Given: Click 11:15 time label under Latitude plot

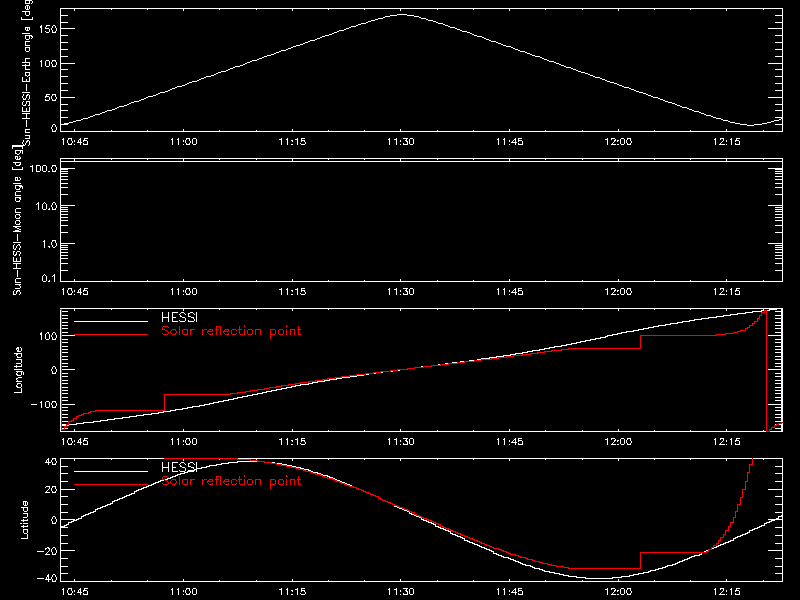Looking at the screenshot, I should pos(292,592).
